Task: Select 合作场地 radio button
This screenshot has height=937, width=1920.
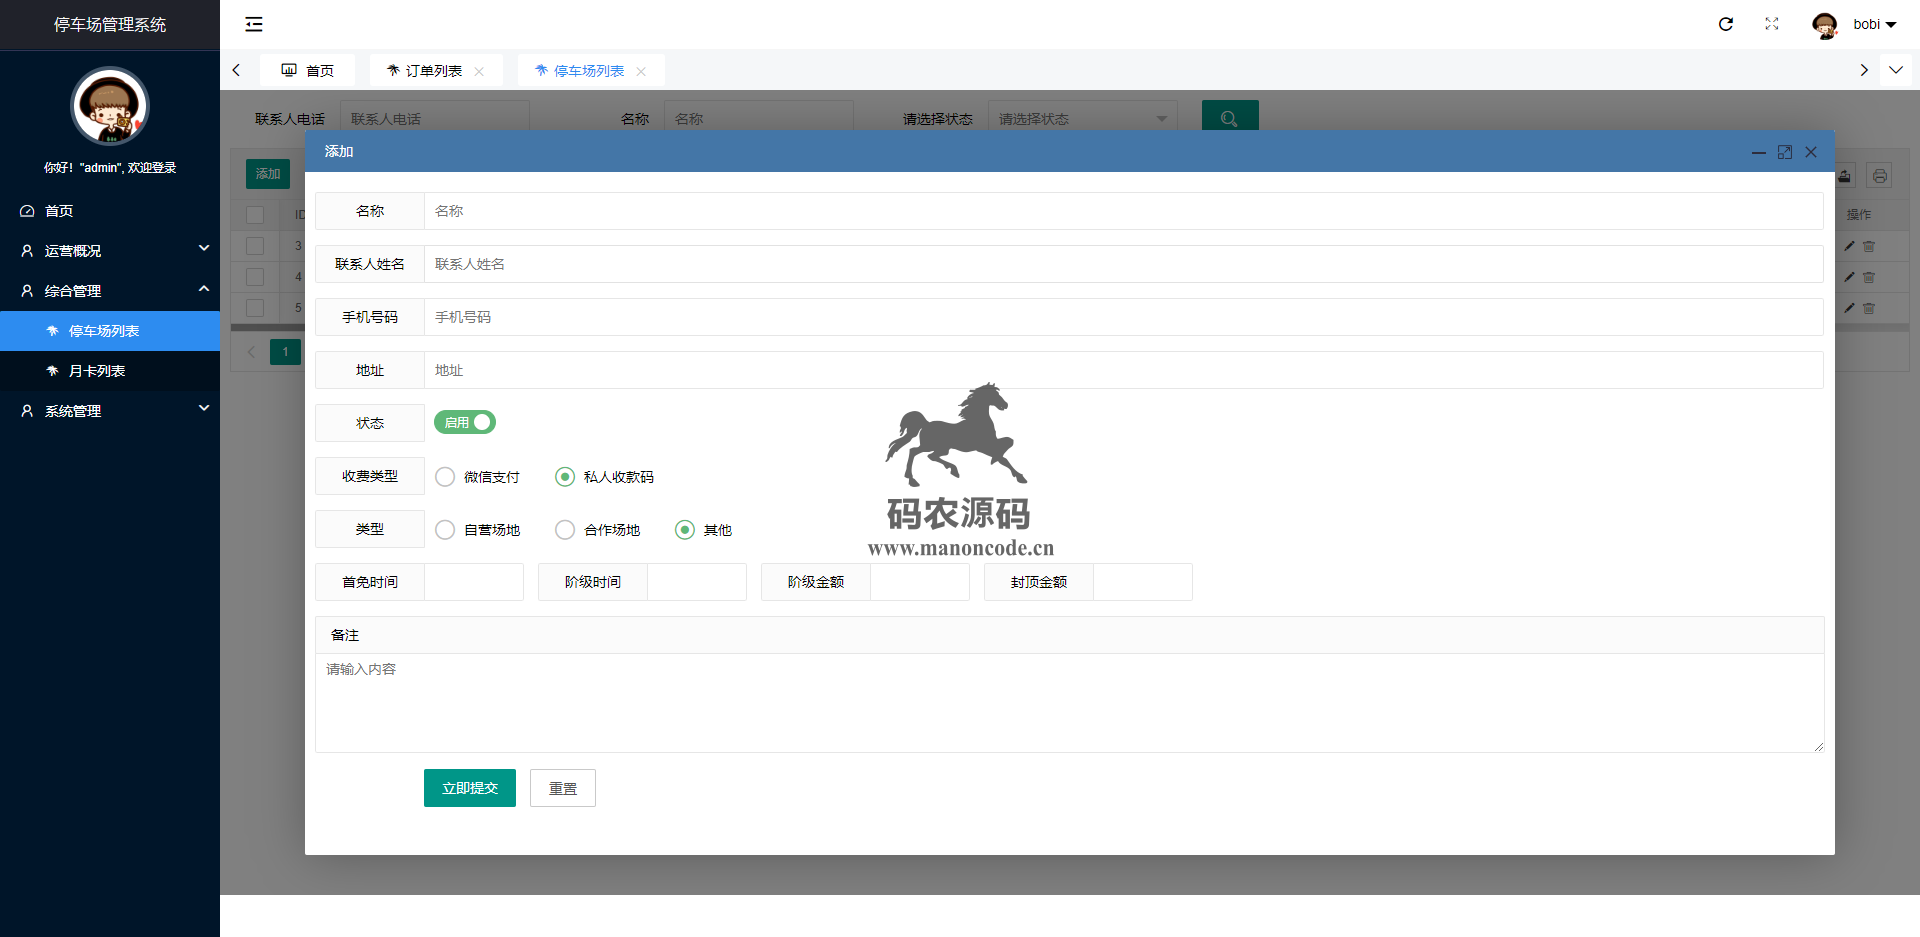Action: (566, 530)
